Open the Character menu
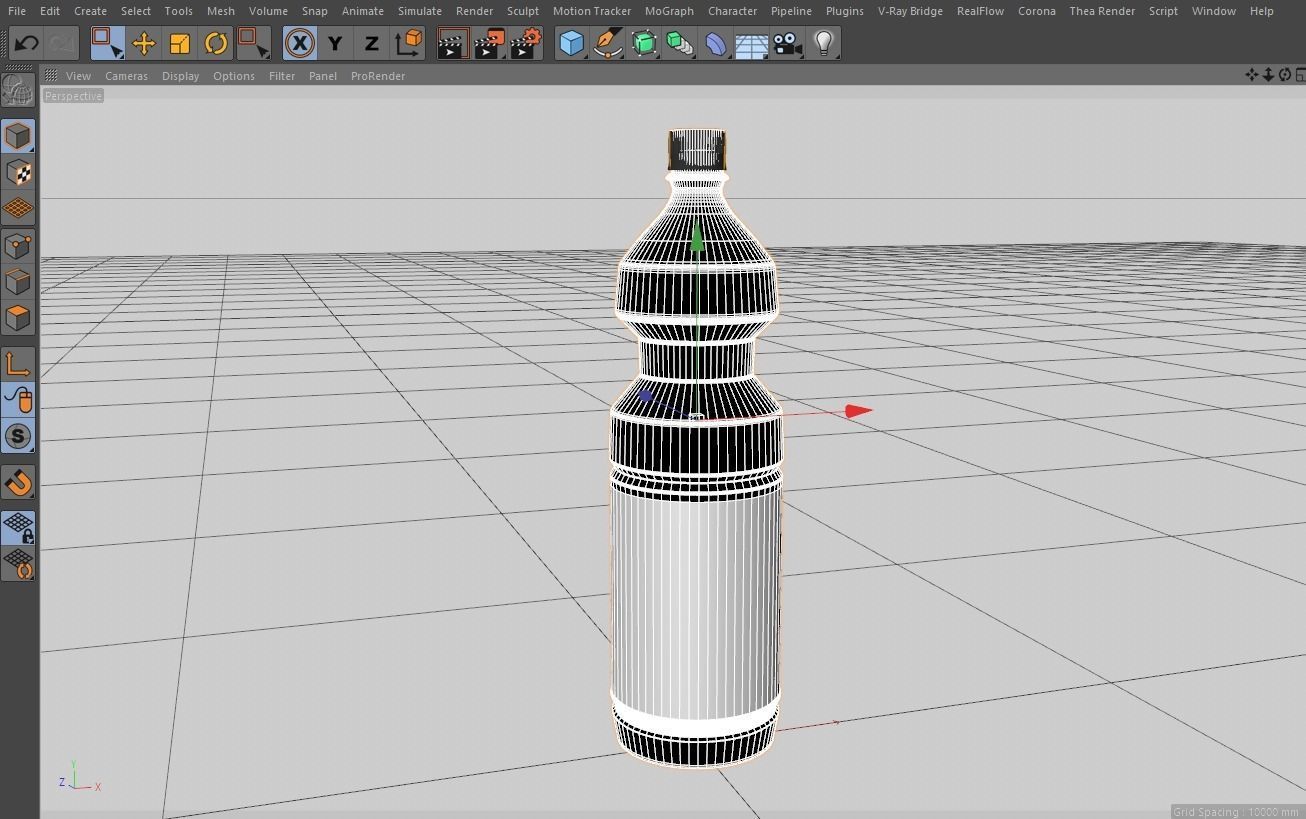 733,11
